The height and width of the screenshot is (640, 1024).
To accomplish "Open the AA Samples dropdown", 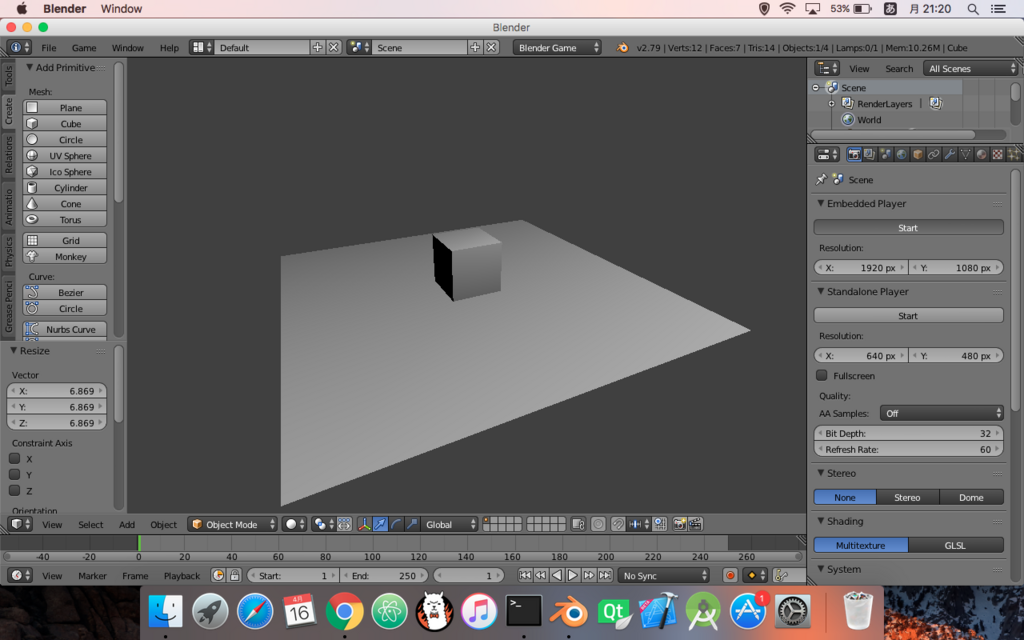I will (x=942, y=413).
